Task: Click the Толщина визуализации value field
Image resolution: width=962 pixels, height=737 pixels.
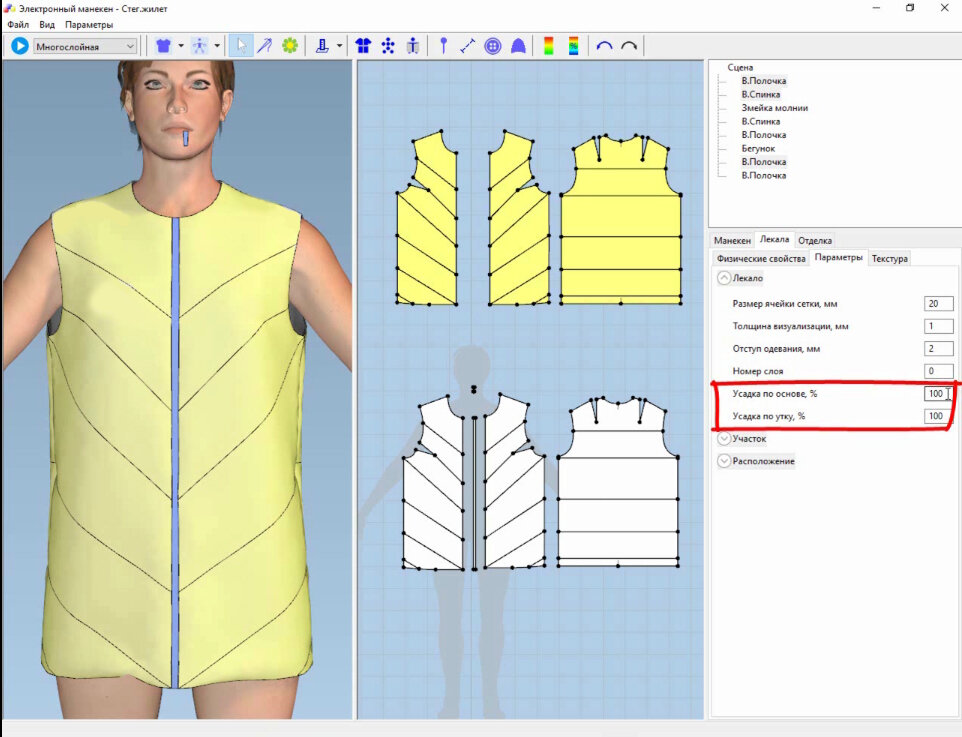Action: coord(939,326)
